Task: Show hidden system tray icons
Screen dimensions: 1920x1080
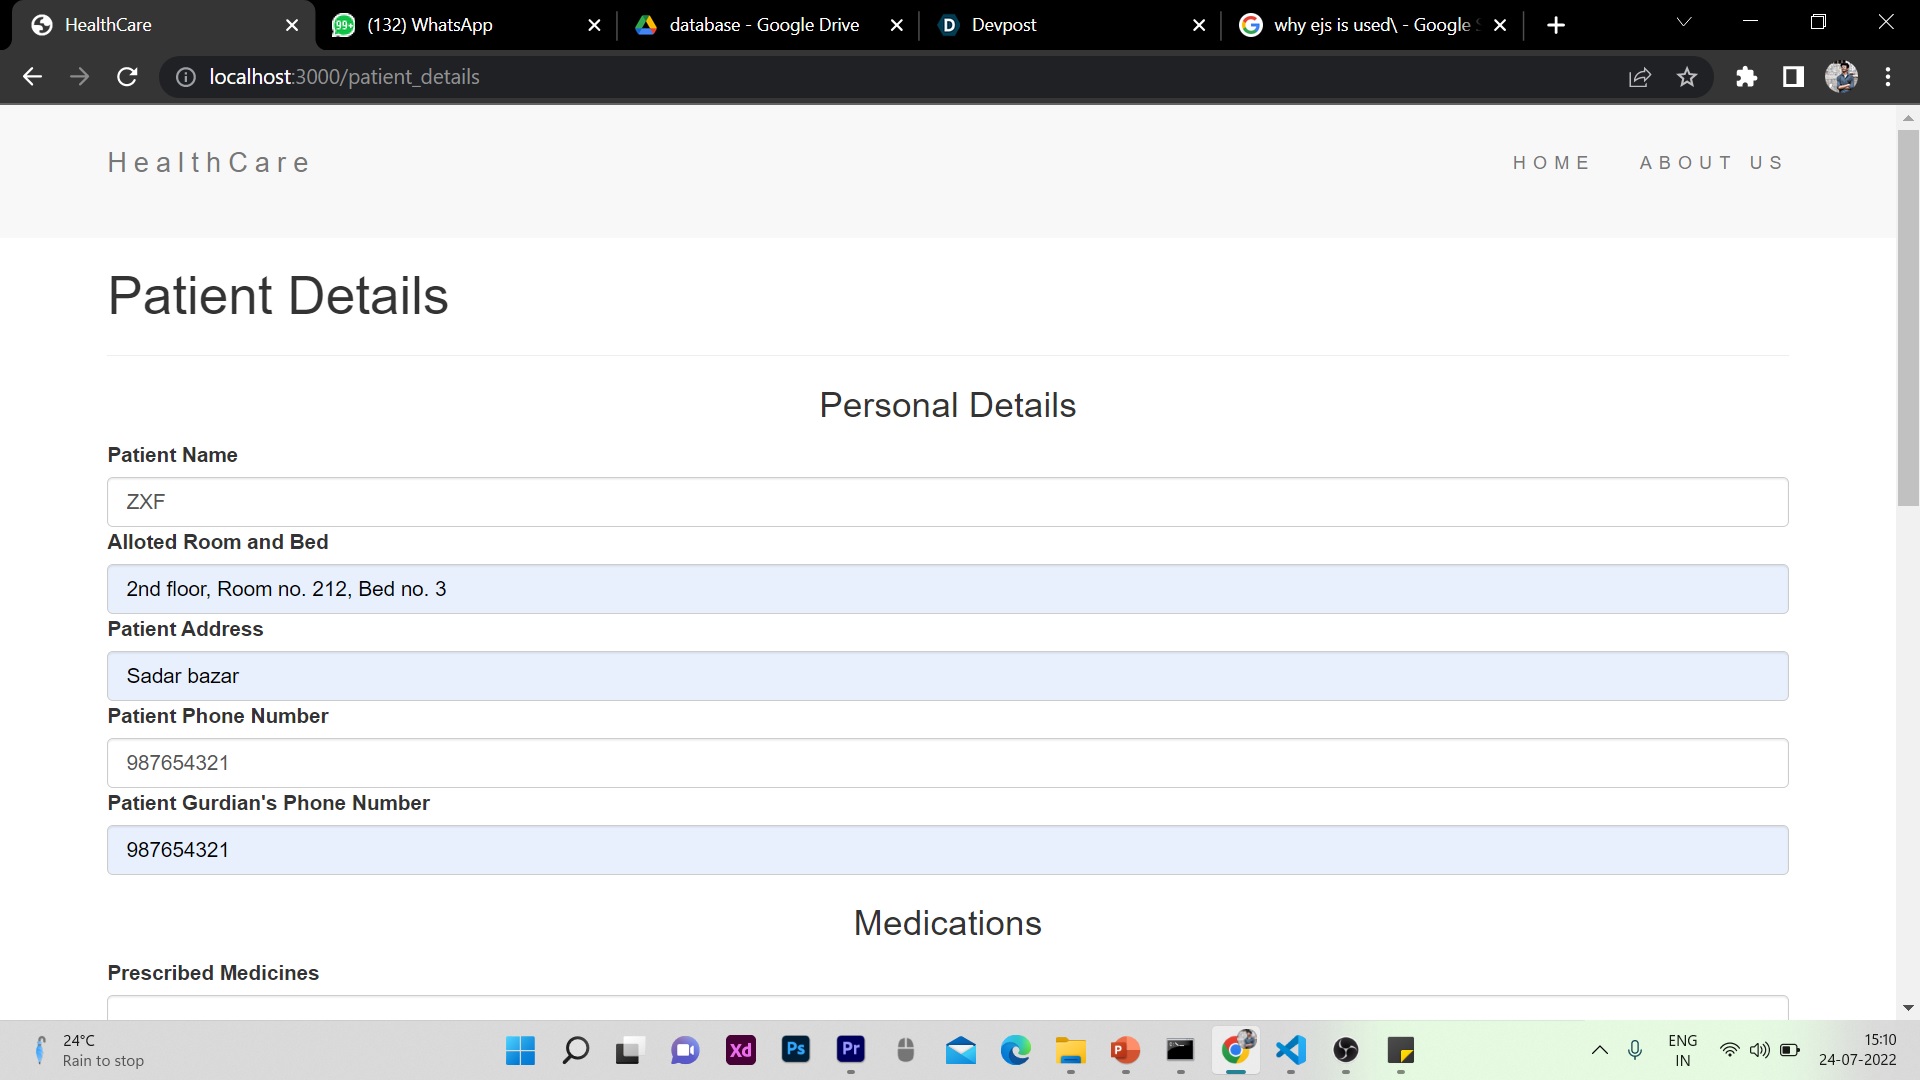Action: 1599,1050
